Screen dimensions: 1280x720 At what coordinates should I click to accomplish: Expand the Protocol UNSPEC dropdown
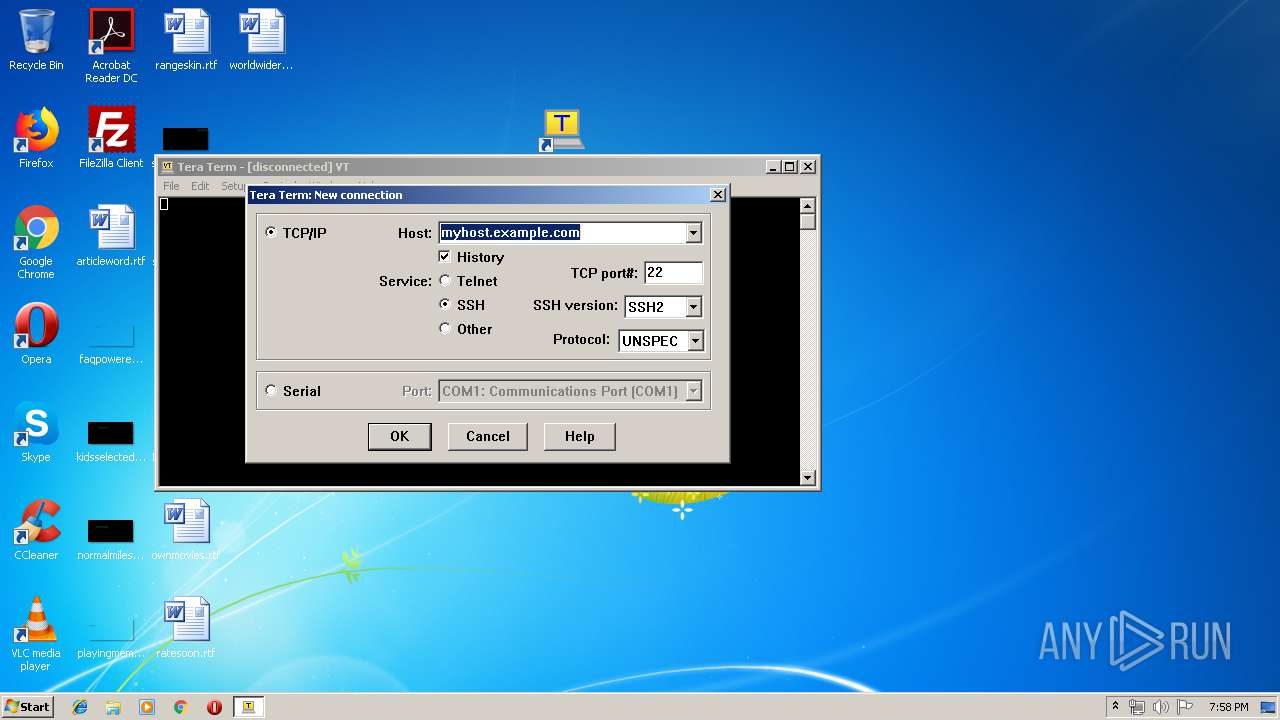695,341
